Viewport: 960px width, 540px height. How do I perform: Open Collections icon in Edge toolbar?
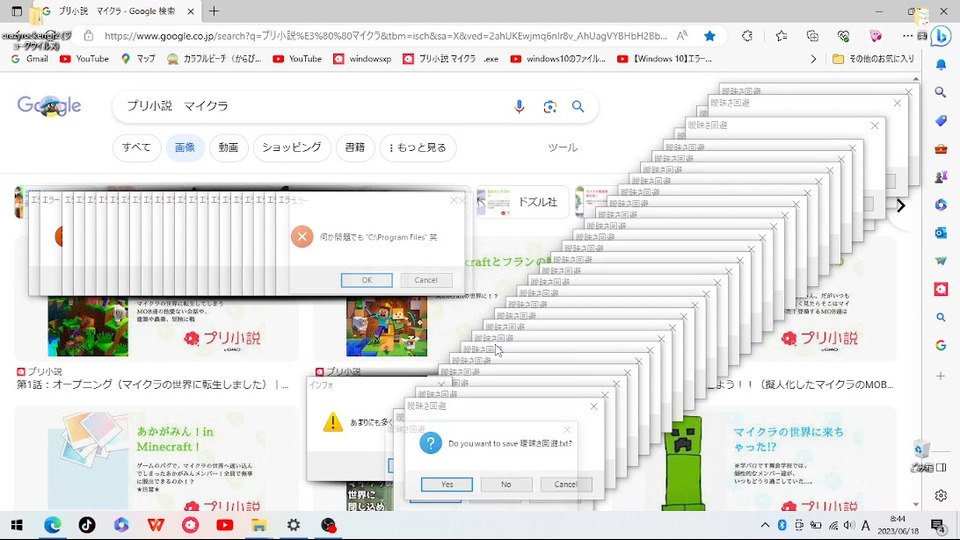pyautogui.click(x=812, y=36)
